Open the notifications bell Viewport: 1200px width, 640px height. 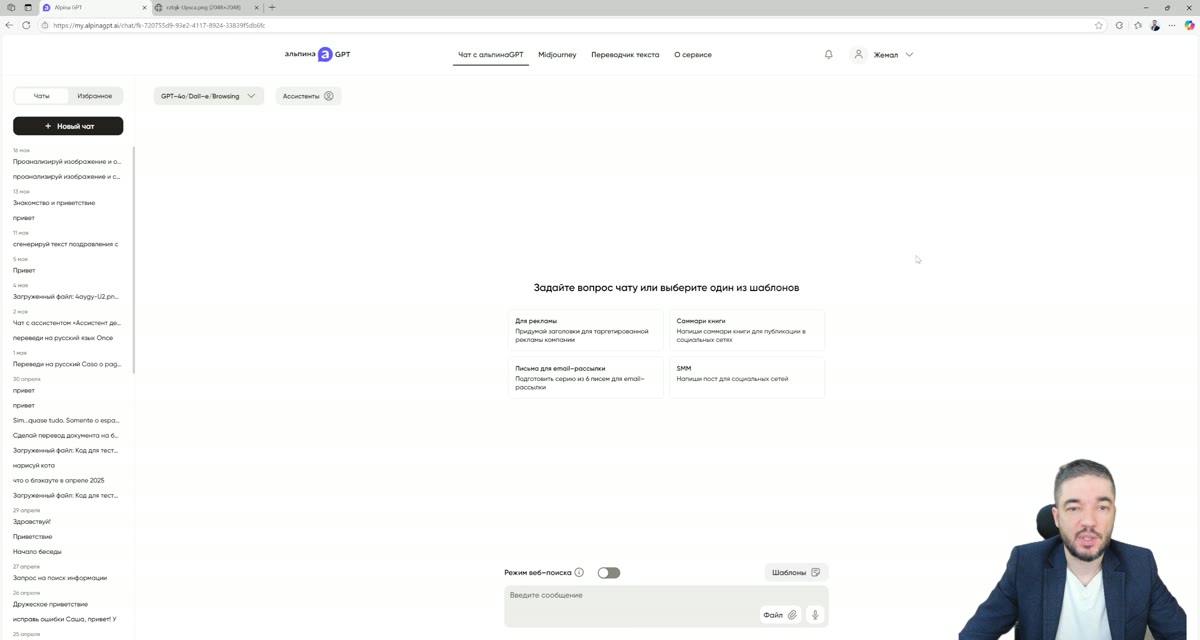[x=828, y=55]
